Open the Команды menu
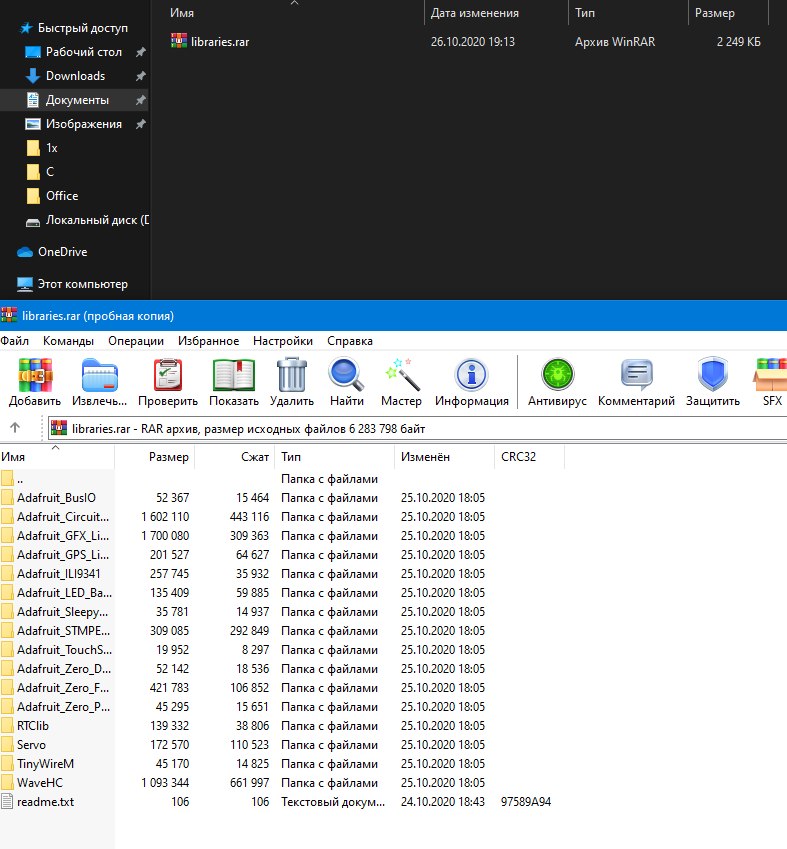The image size is (787, 849). [x=68, y=341]
